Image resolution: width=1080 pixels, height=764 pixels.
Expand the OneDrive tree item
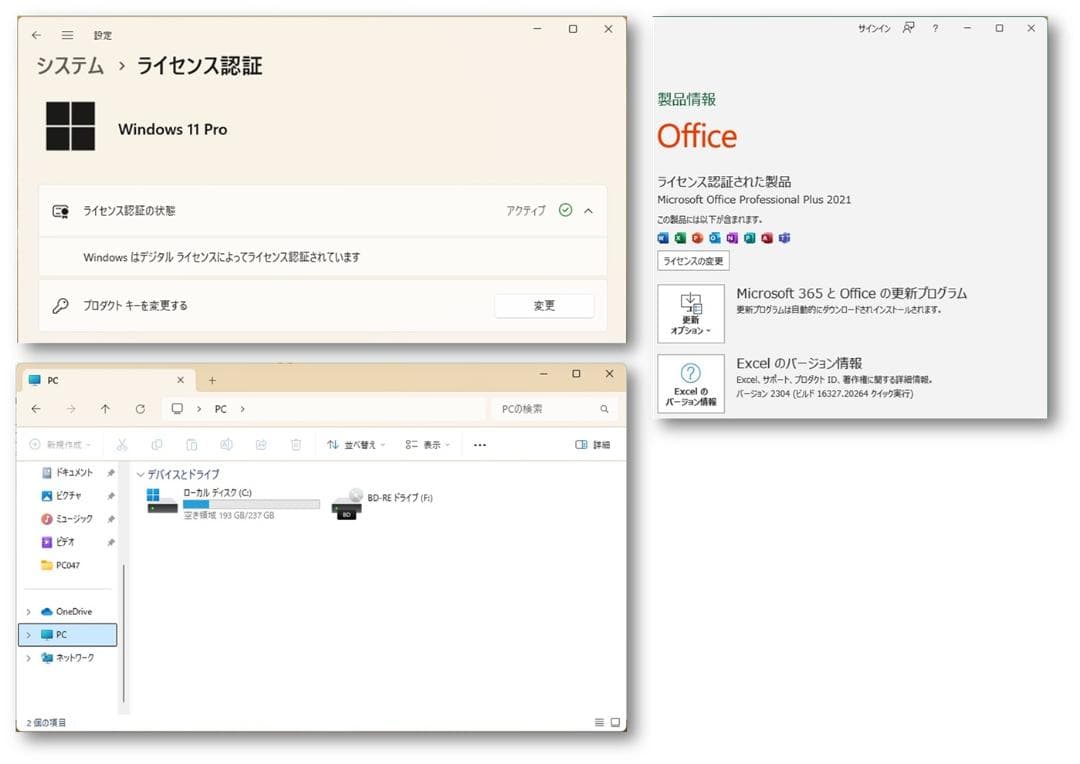point(28,610)
